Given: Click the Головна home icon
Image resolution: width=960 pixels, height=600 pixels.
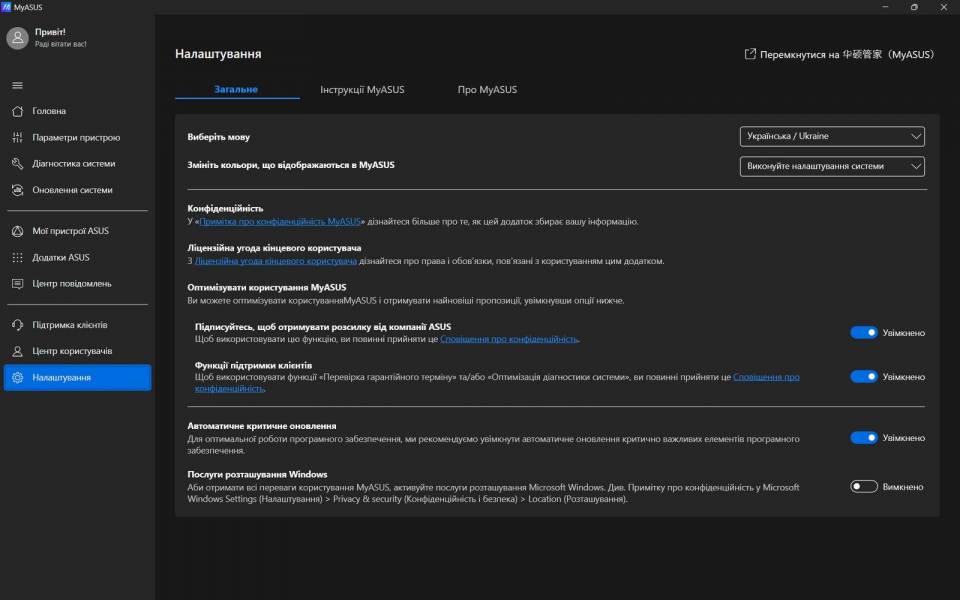Looking at the screenshot, I should (x=17, y=111).
